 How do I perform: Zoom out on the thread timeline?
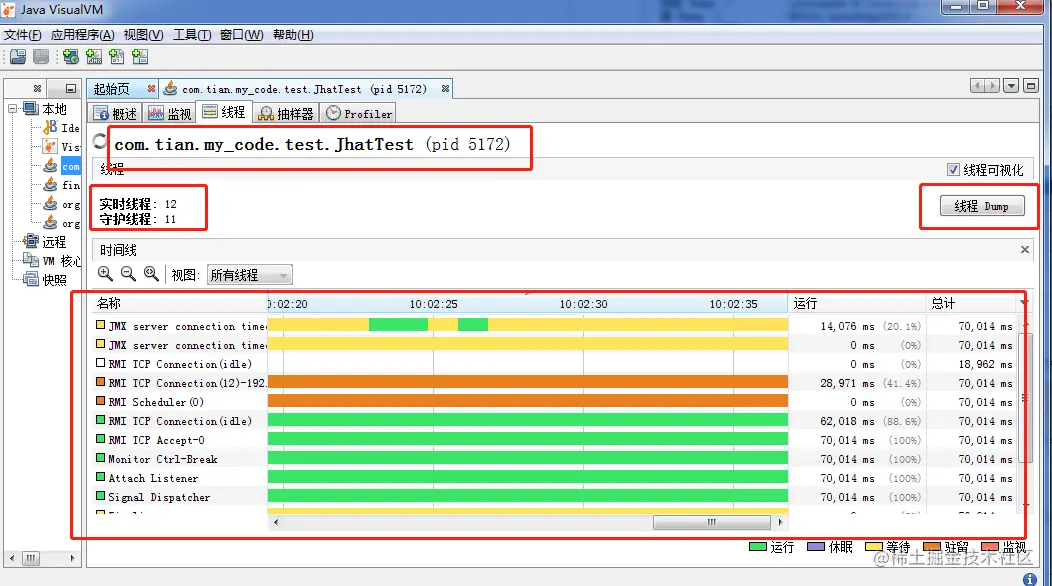coord(128,274)
